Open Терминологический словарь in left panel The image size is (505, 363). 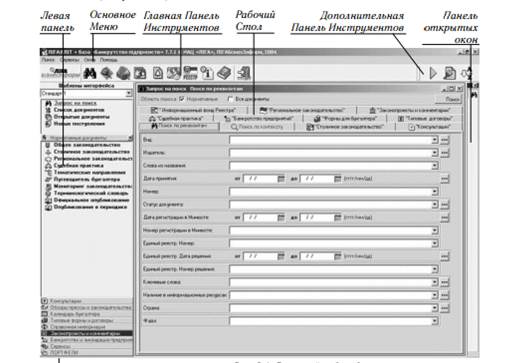(x=91, y=193)
